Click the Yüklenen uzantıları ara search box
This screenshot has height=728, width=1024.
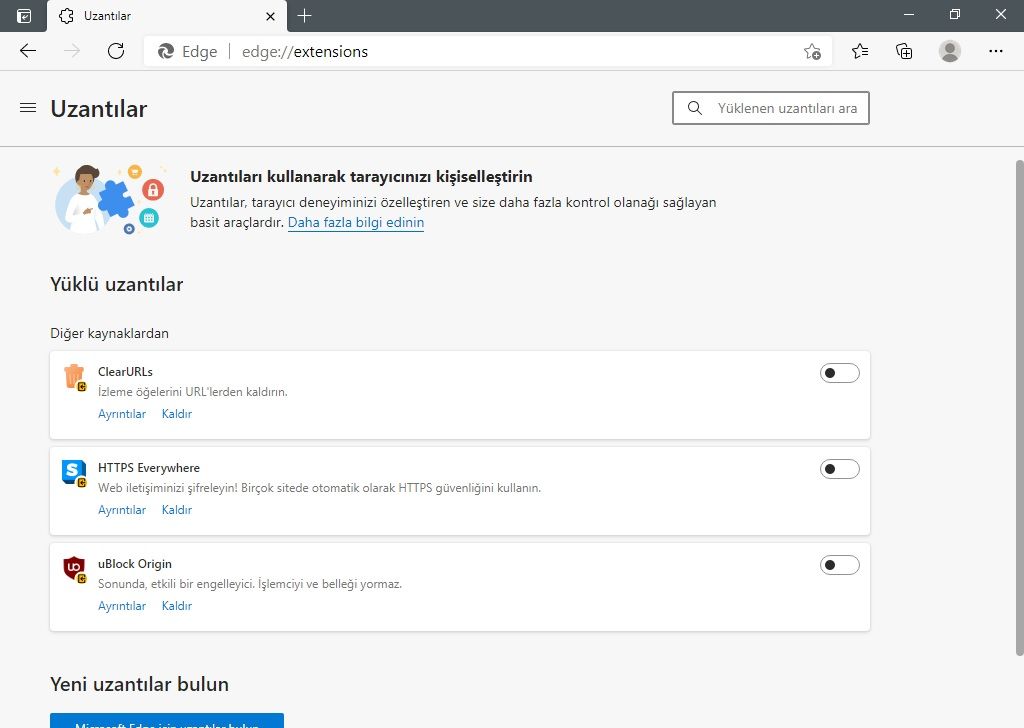(771, 108)
